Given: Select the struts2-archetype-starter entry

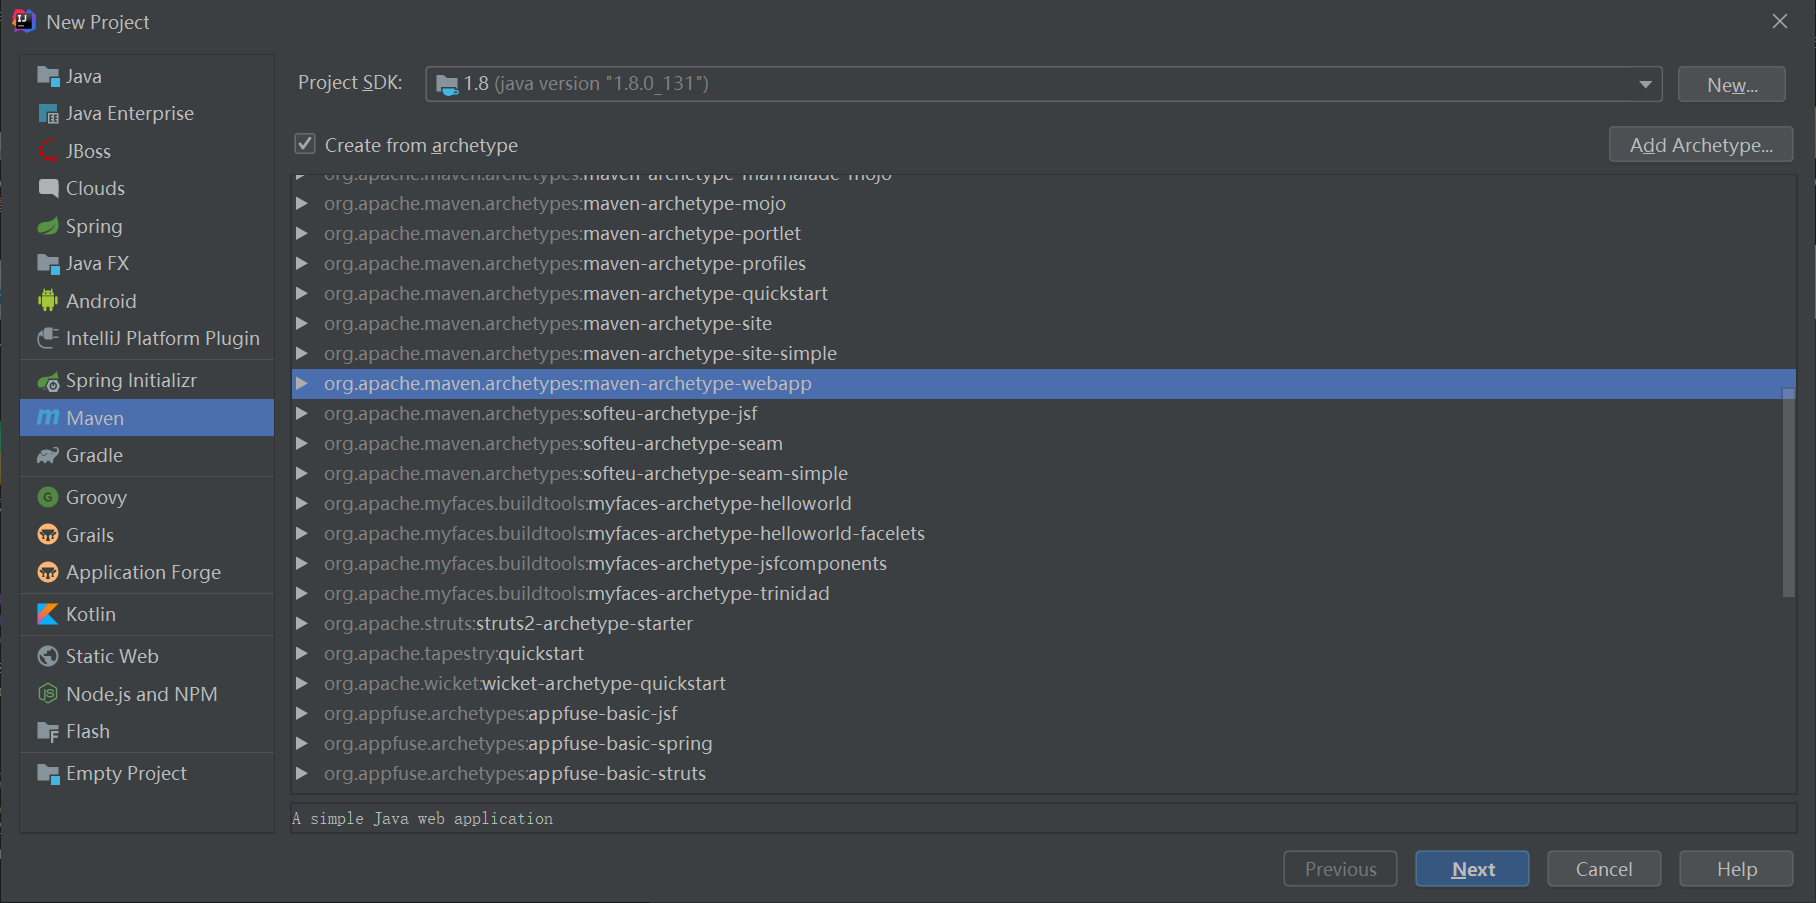Looking at the screenshot, I should [508, 623].
